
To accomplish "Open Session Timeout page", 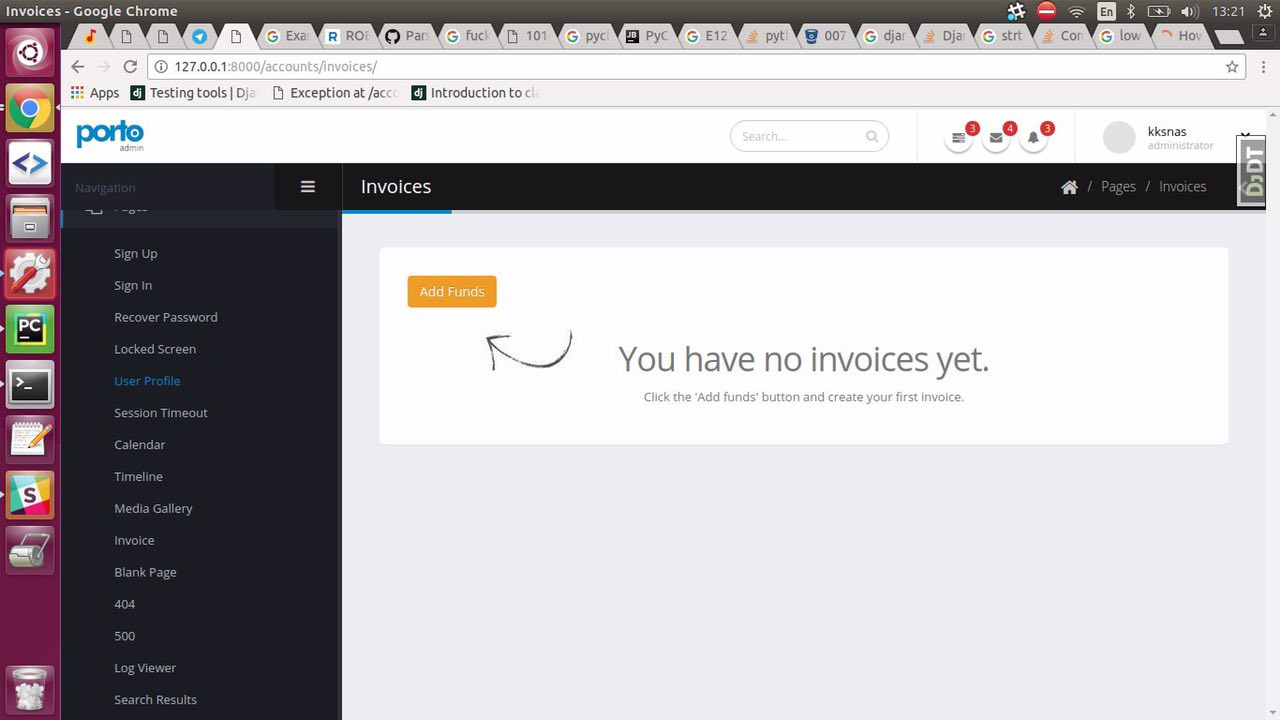I will click(161, 413).
